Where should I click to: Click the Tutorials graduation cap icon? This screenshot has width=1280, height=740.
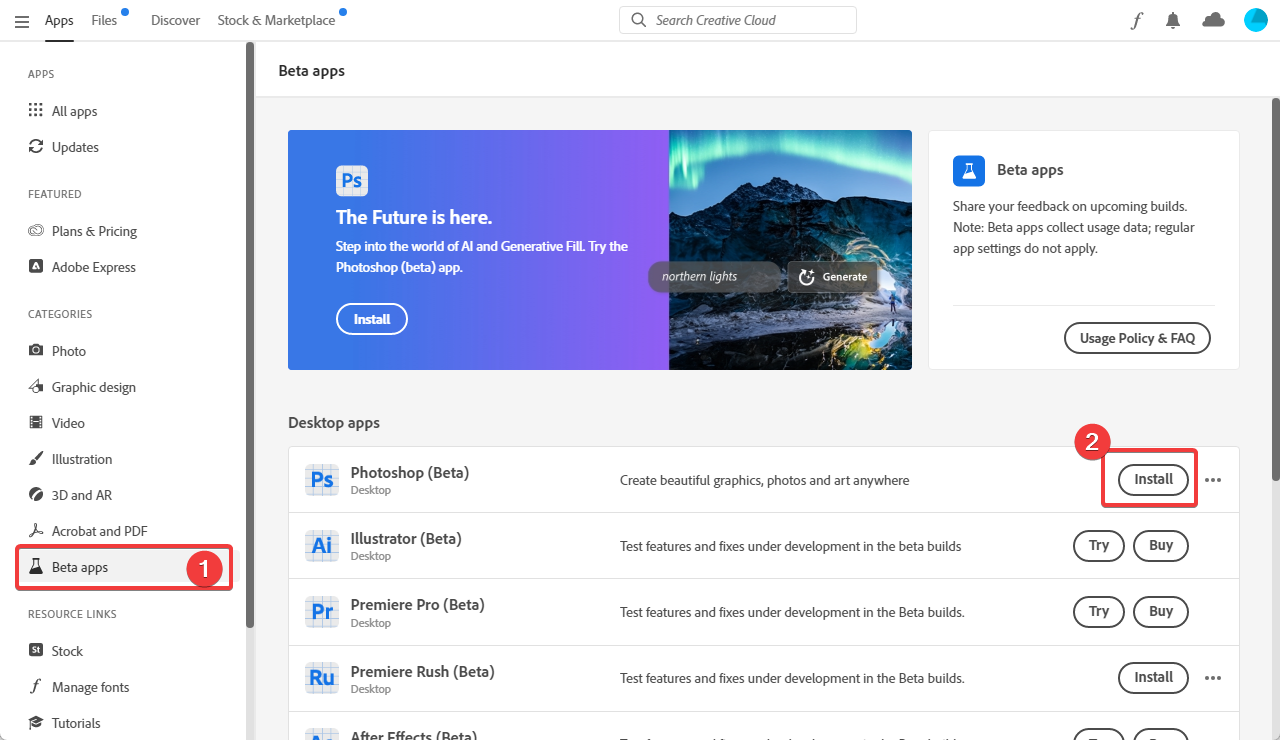36,722
